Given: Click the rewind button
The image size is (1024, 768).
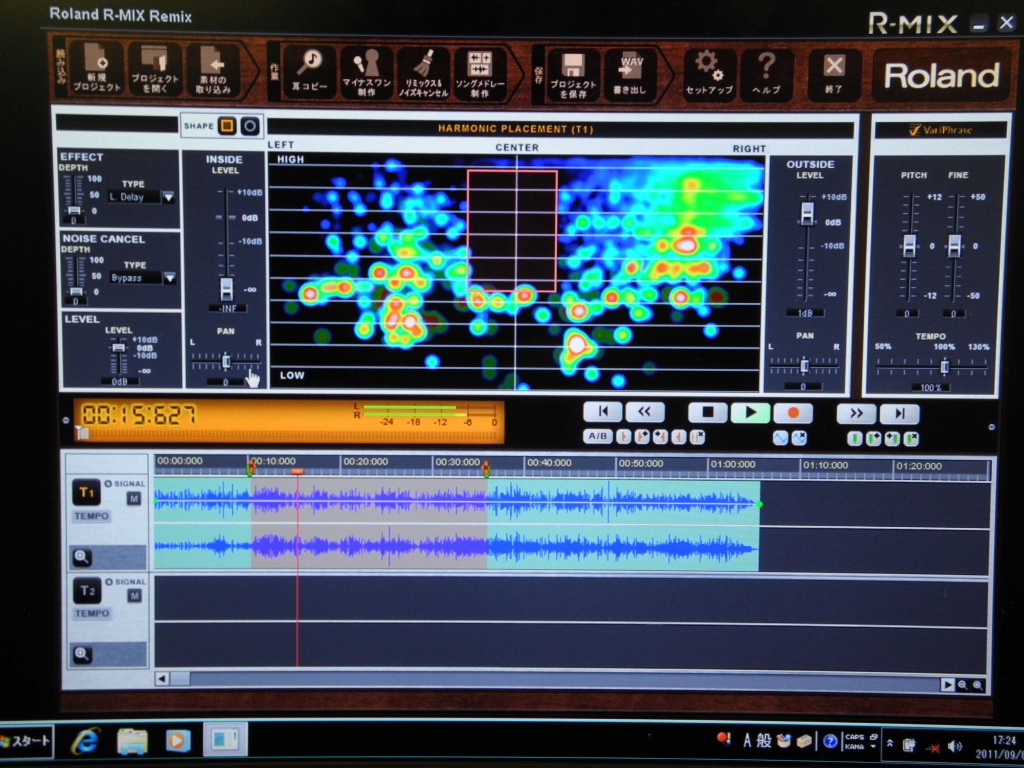Looking at the screenshot, I should (645, 411).
